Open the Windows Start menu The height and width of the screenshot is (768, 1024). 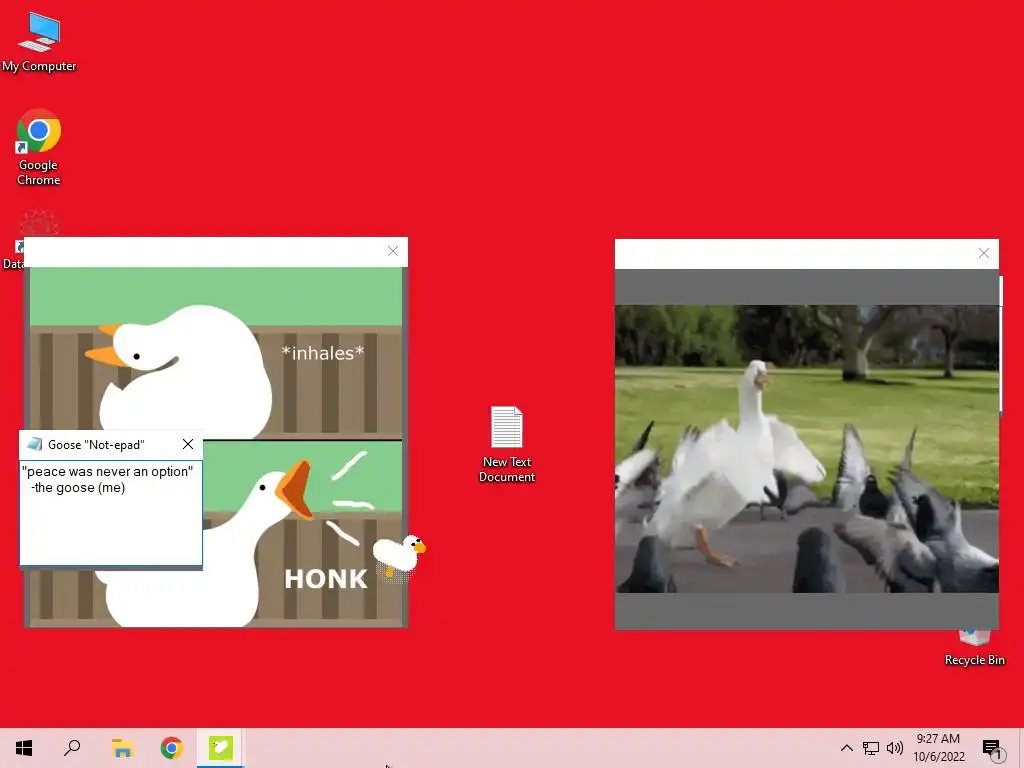click(x=24, y=748)
